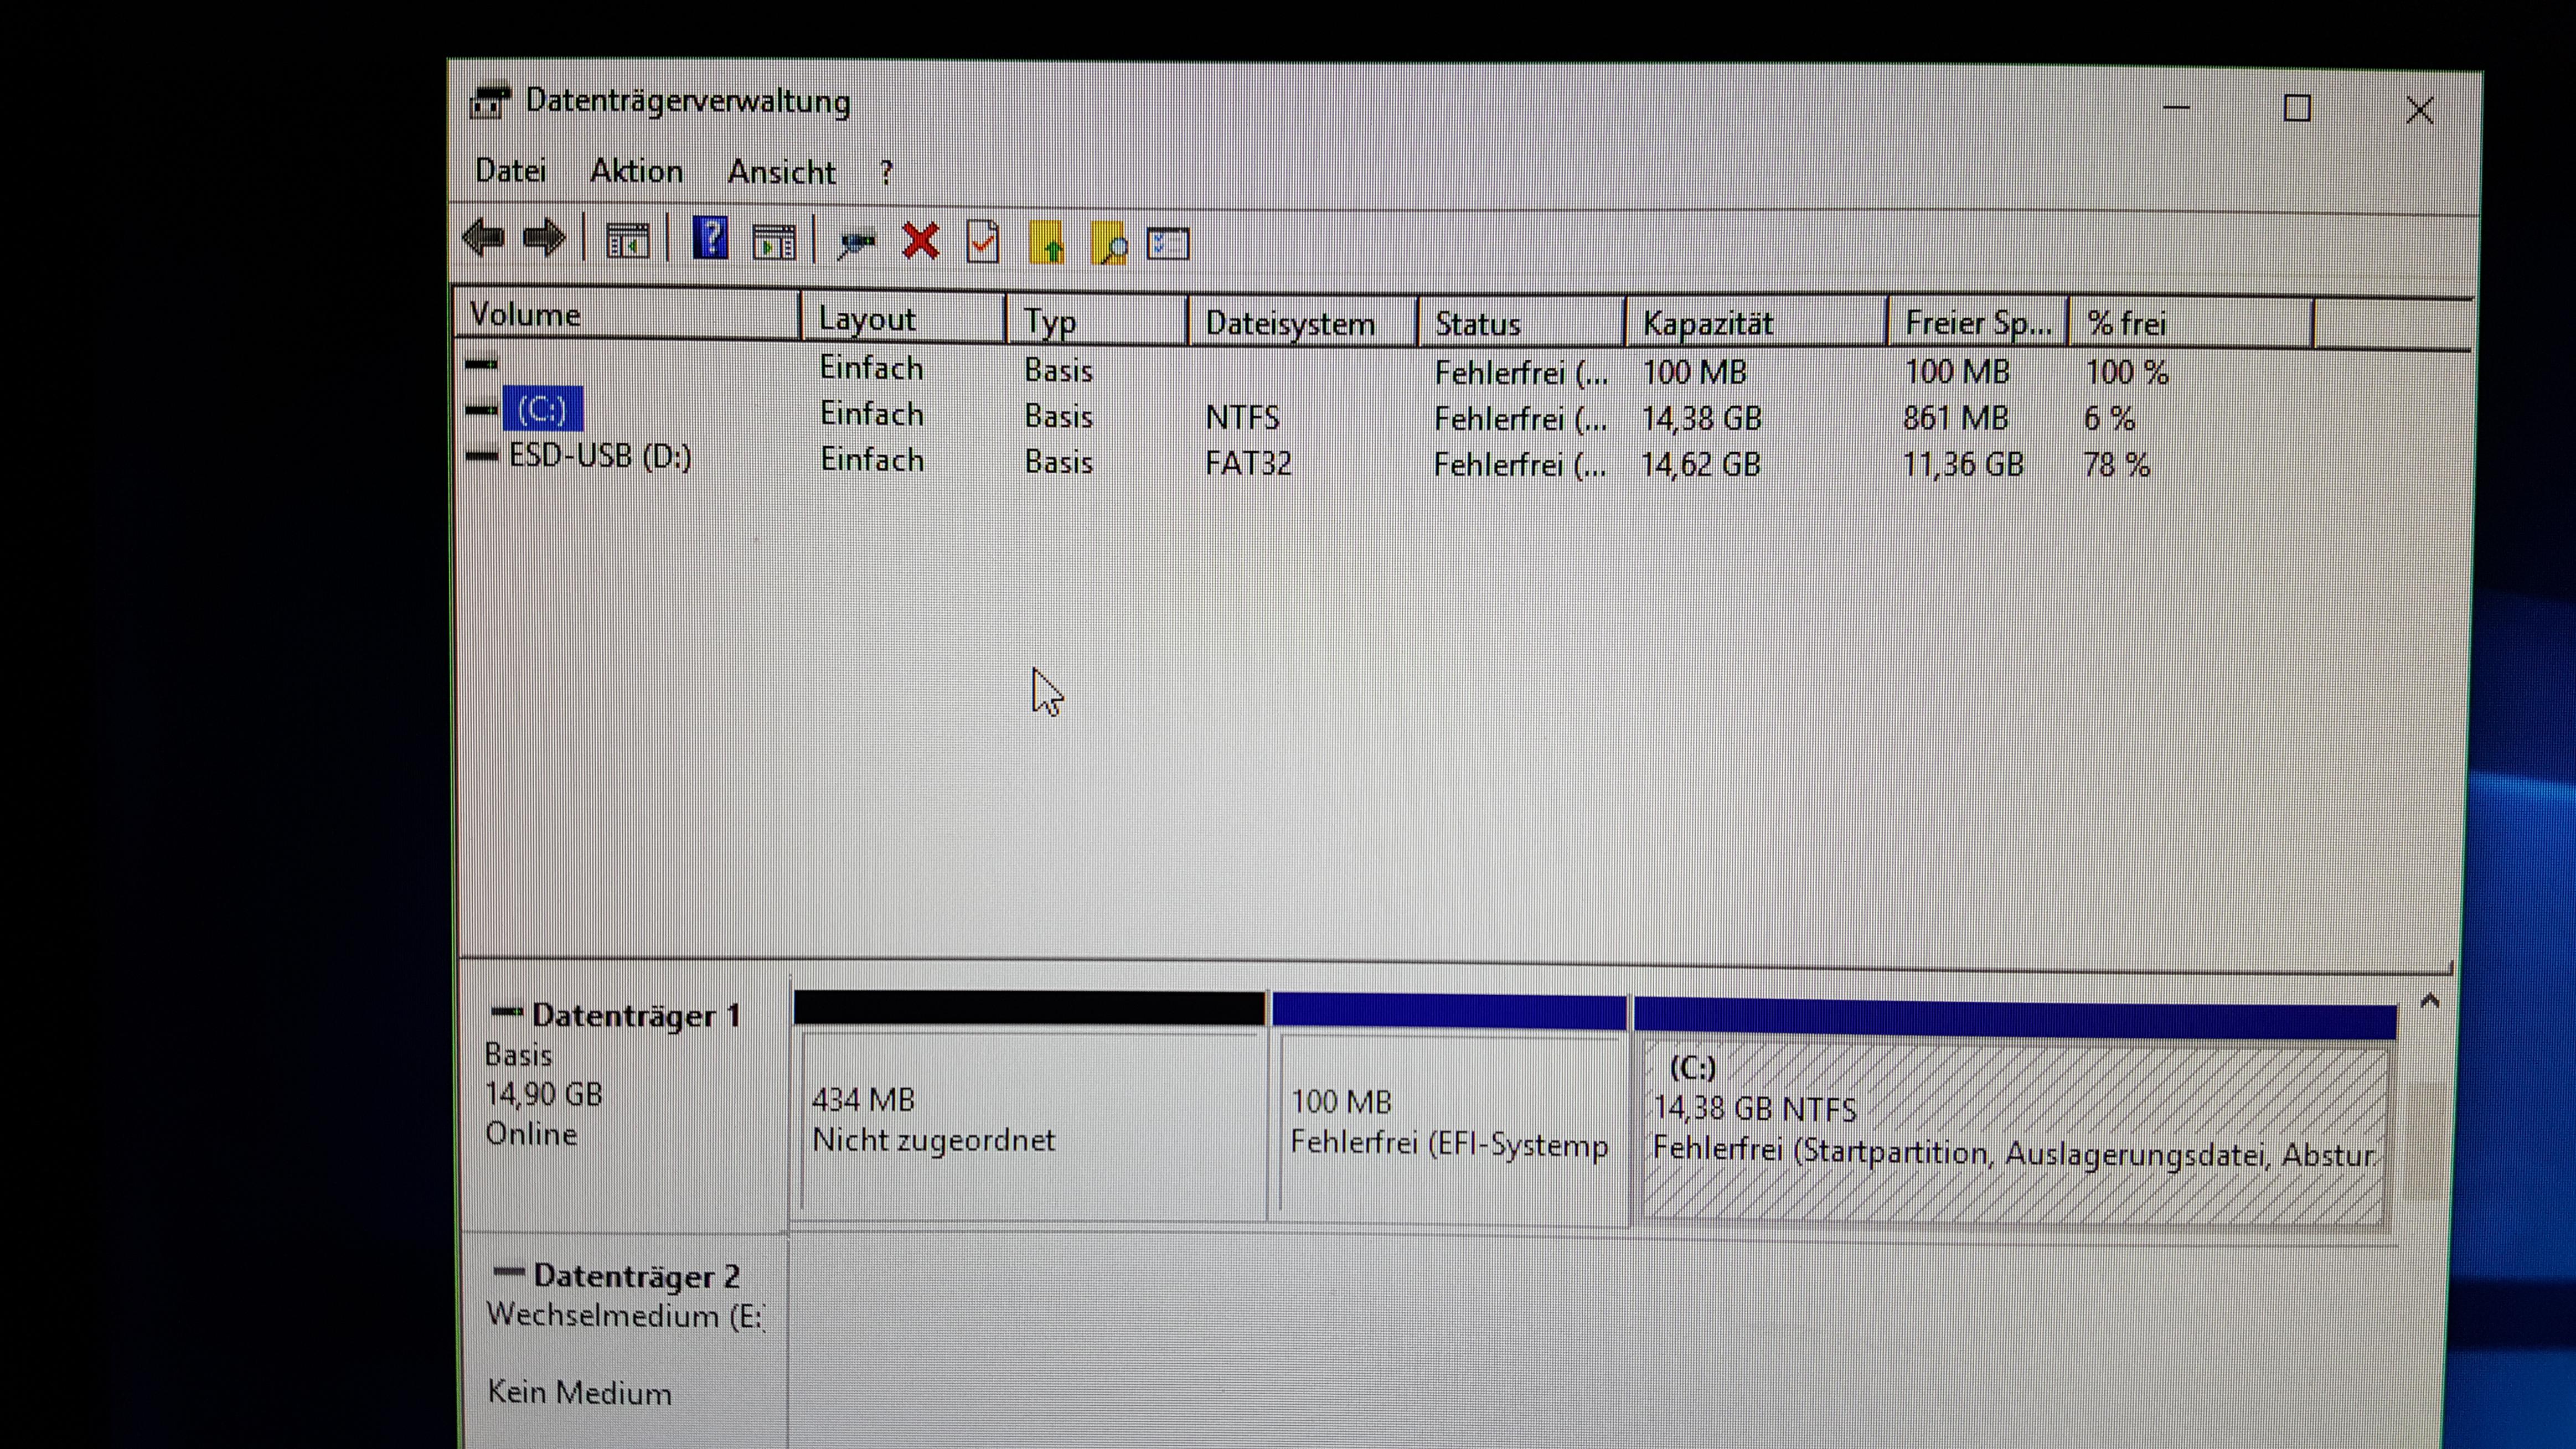Click the blue help question mark icon
Image resolution: width=2576 pixels, height=1449 pixels.
click(710, 240)
